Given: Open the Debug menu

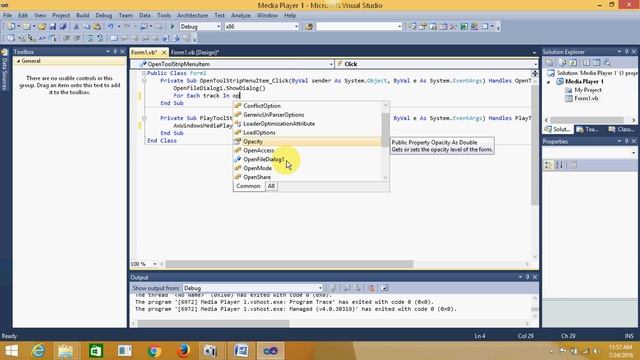Looking at the screenshot, I should point(104,16).
